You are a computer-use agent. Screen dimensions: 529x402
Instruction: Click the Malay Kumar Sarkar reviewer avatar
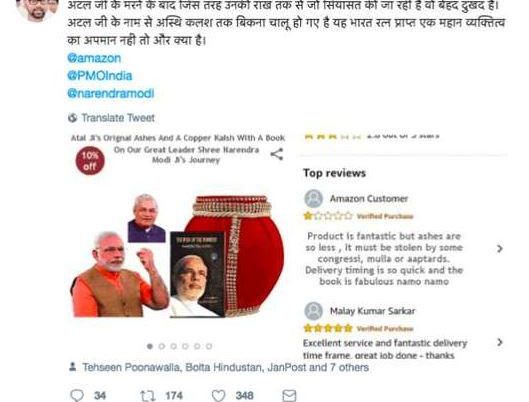tap(314, 311)
